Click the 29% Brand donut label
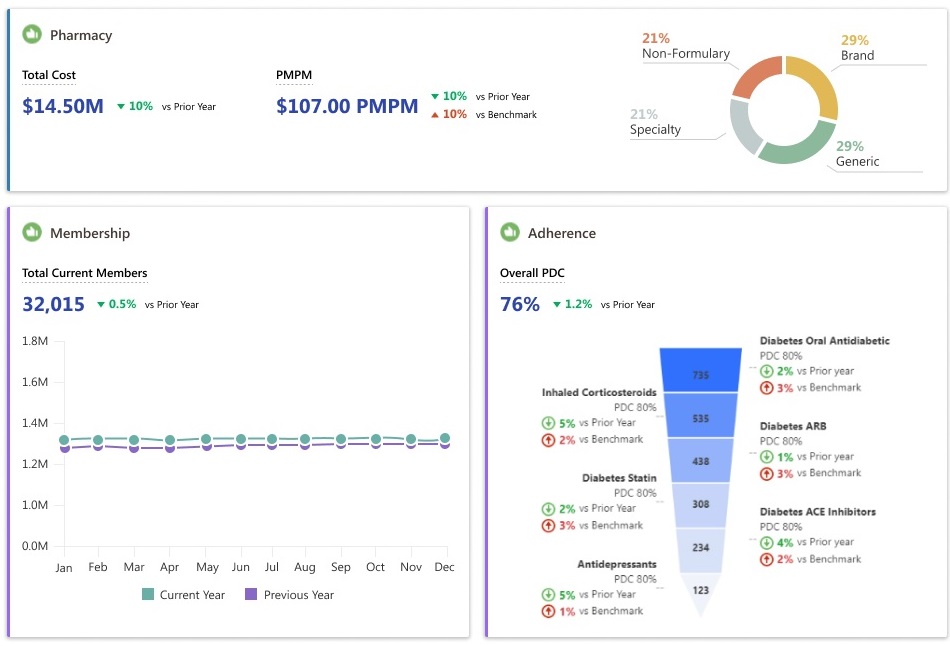 coord(857,48)
